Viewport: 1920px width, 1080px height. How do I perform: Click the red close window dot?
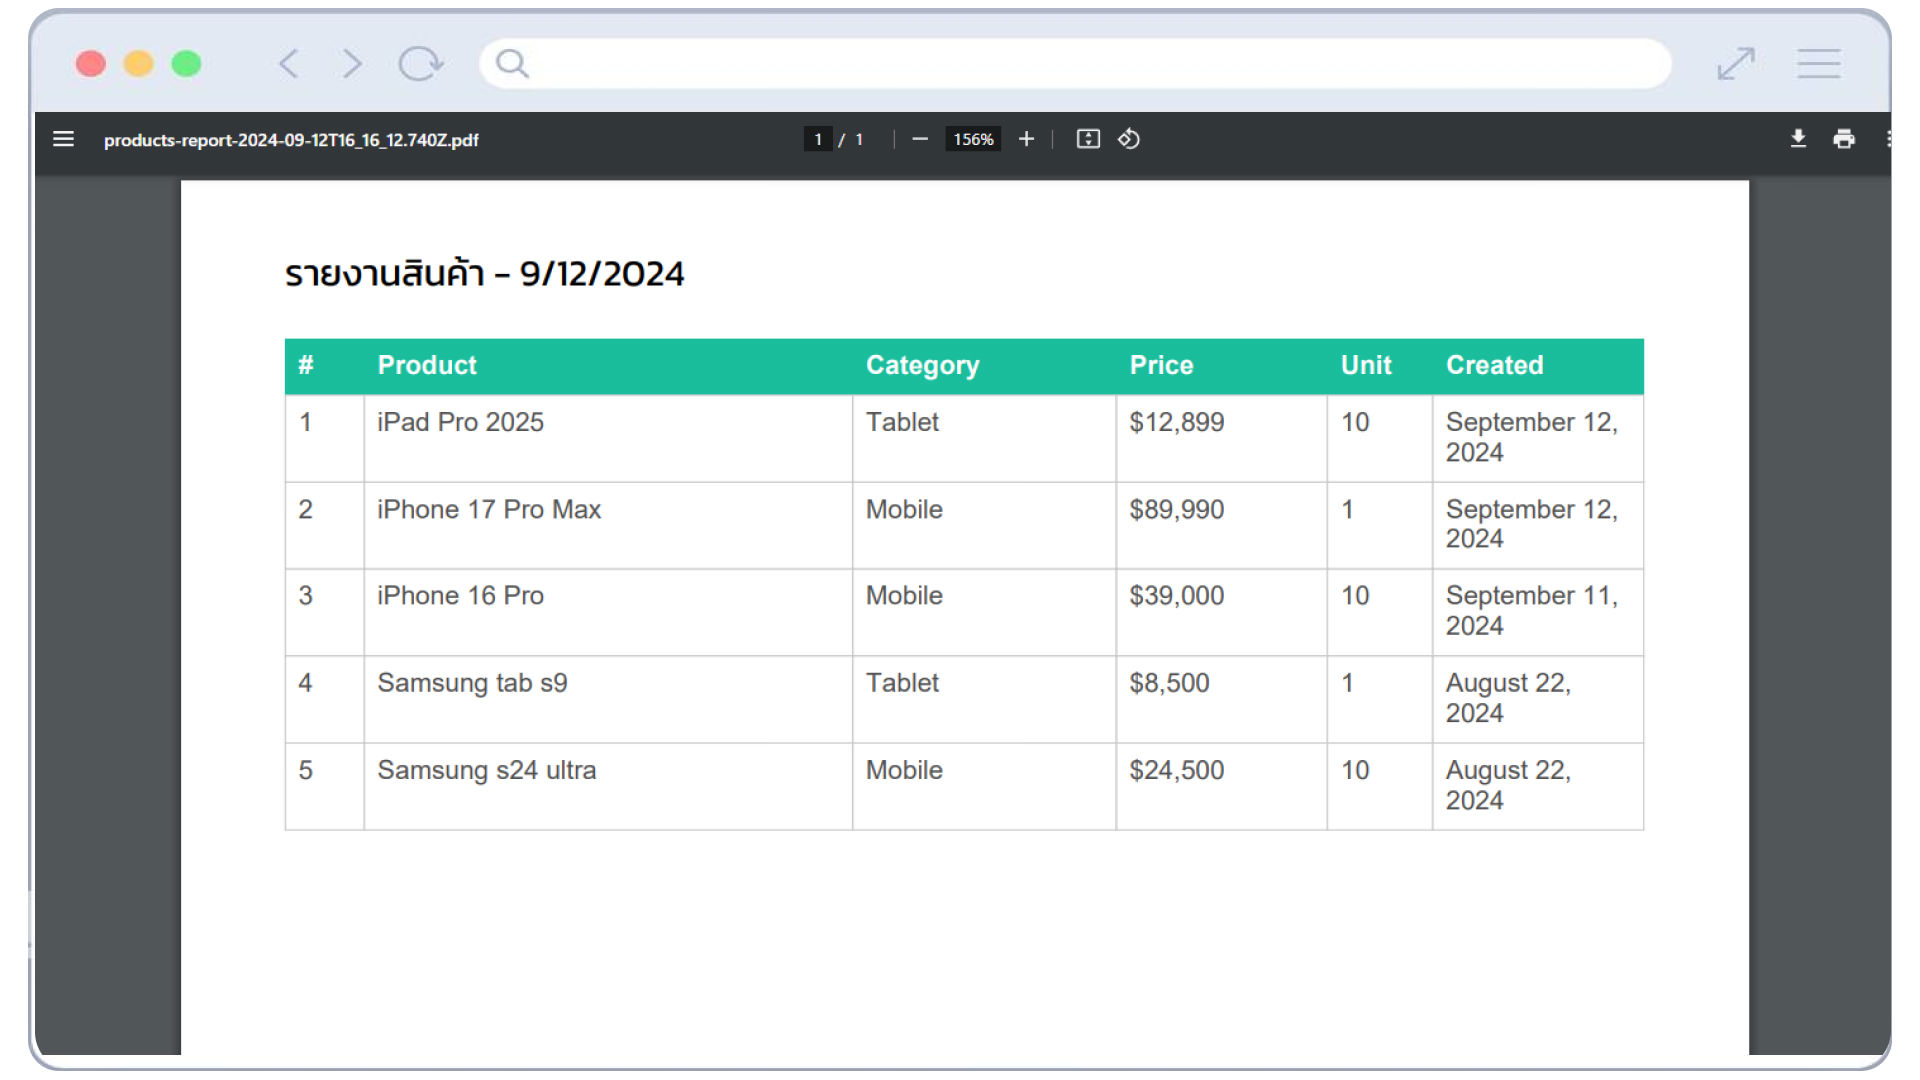91,64
